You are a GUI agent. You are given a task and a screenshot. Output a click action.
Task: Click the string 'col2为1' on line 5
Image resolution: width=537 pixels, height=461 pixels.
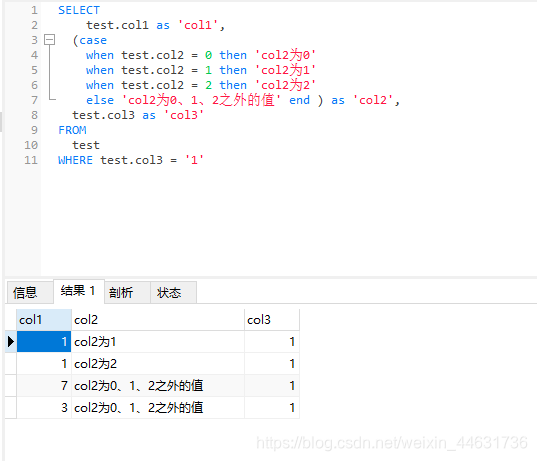(285, 70)
